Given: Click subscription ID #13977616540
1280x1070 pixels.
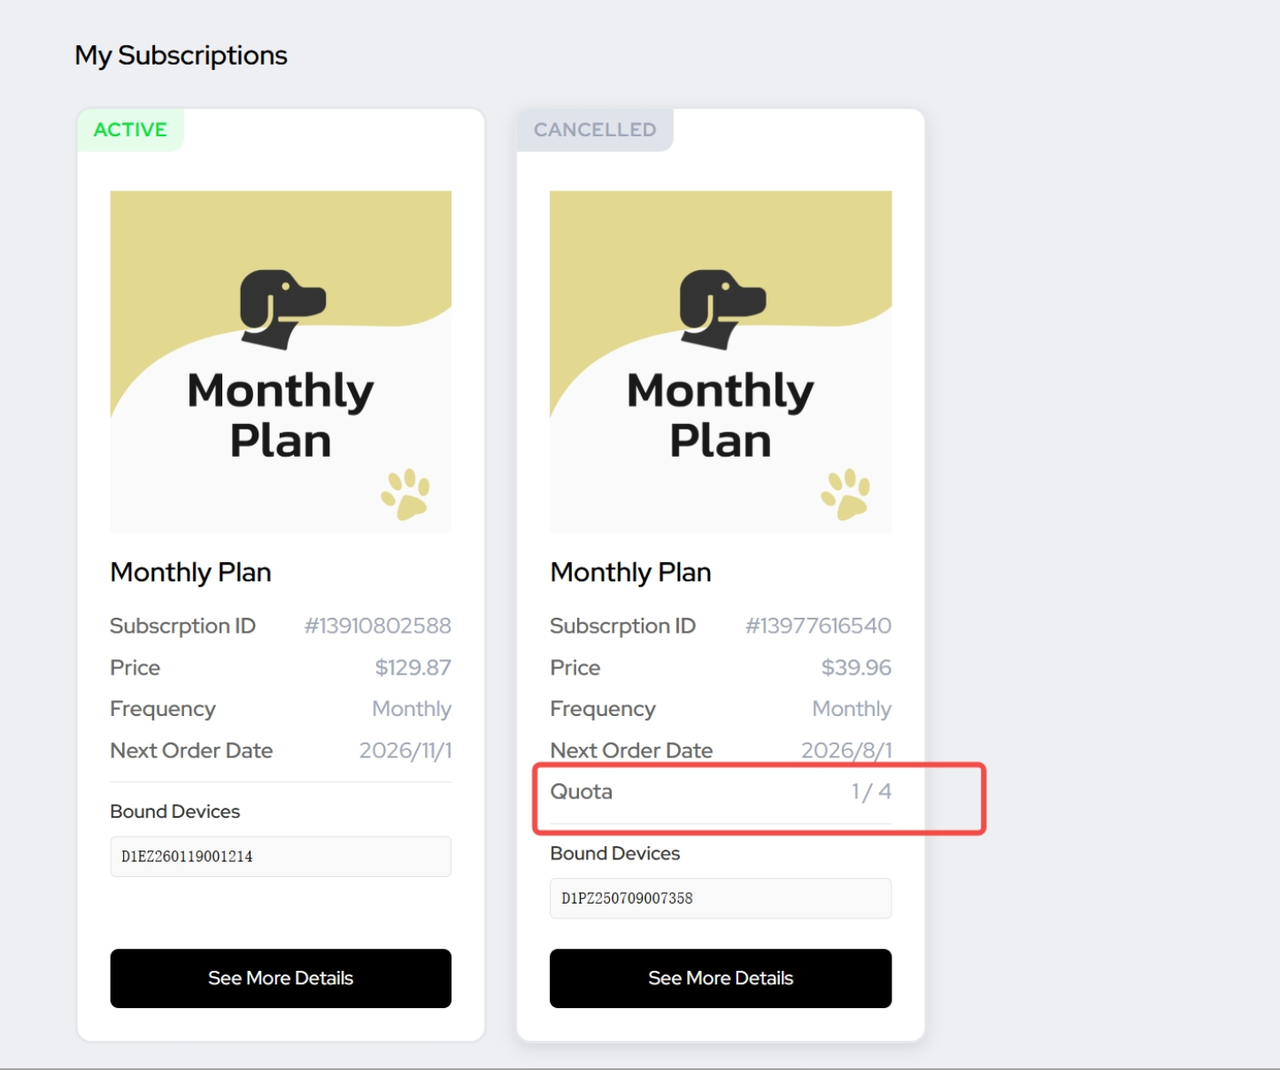Looking at the screenshot, I should 818,626.
